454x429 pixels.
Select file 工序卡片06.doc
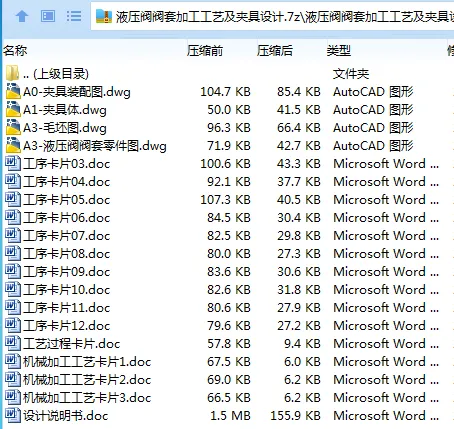[x=66, y=218]
